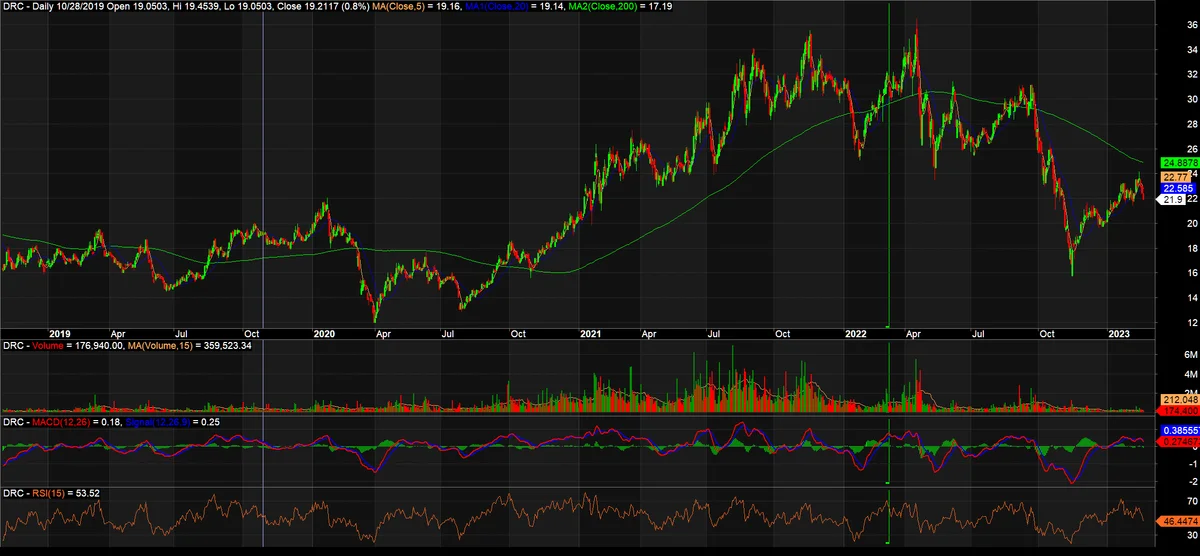Image resolution: width=1200 pixels, height=556 pixels.
Task: Click the 2022 date axis label
Action: coord(856,334)
